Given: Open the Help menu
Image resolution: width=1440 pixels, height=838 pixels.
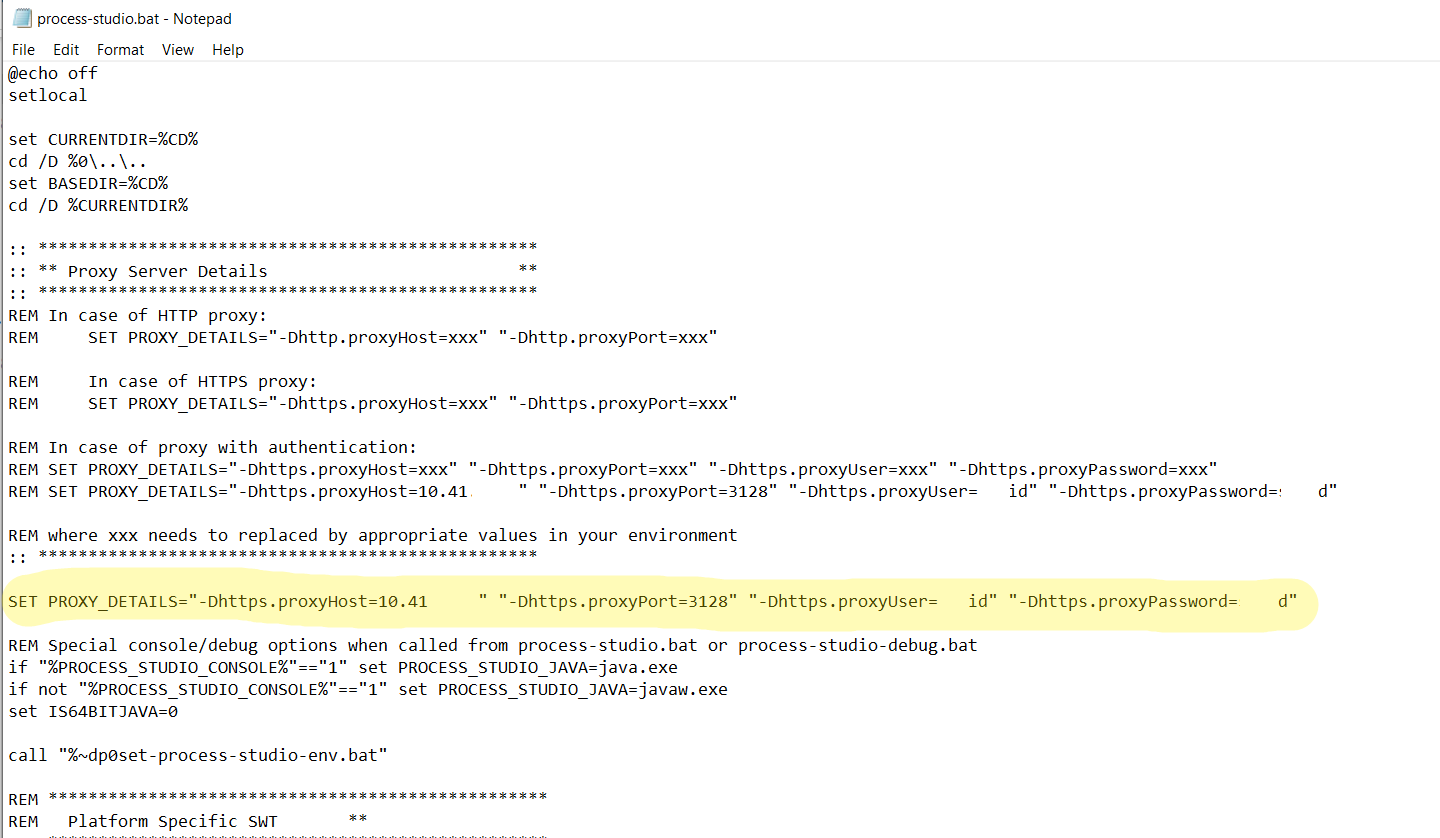Looking at the screenshot, I should [x=227, y=50].
